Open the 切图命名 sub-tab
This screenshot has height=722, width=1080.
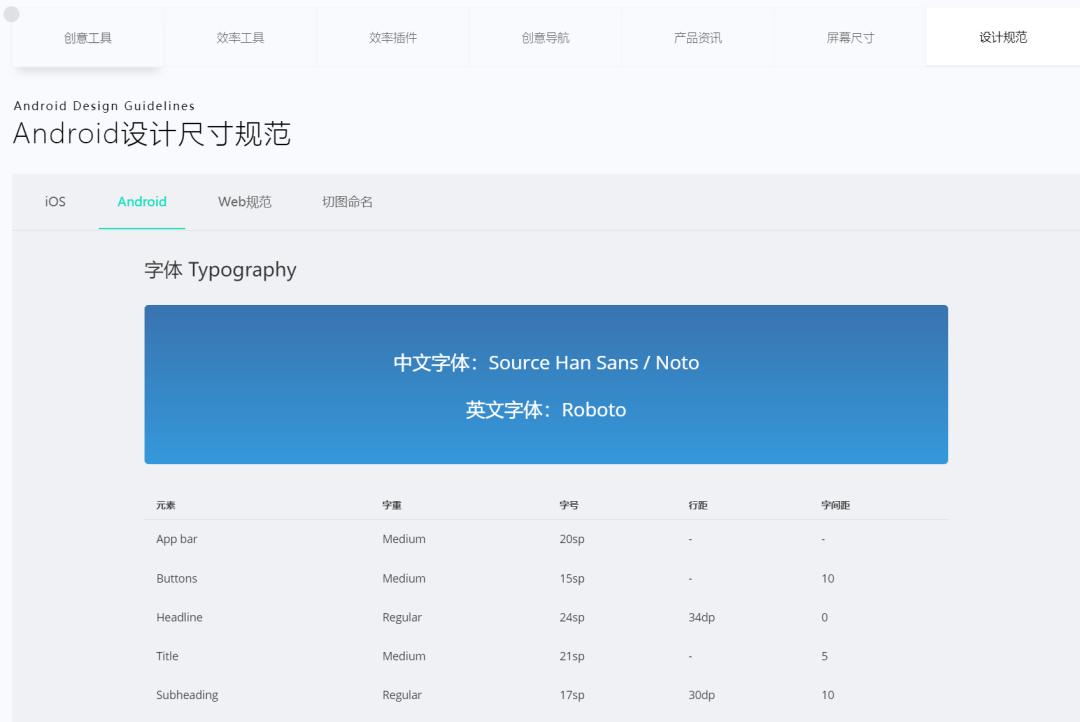coord(347,202)
